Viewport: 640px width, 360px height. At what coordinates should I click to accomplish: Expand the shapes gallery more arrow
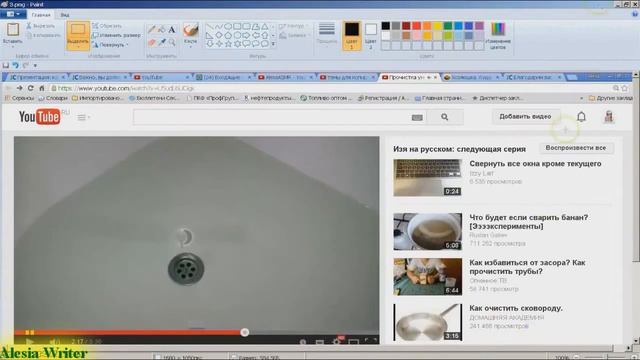(x=273, y=44)
